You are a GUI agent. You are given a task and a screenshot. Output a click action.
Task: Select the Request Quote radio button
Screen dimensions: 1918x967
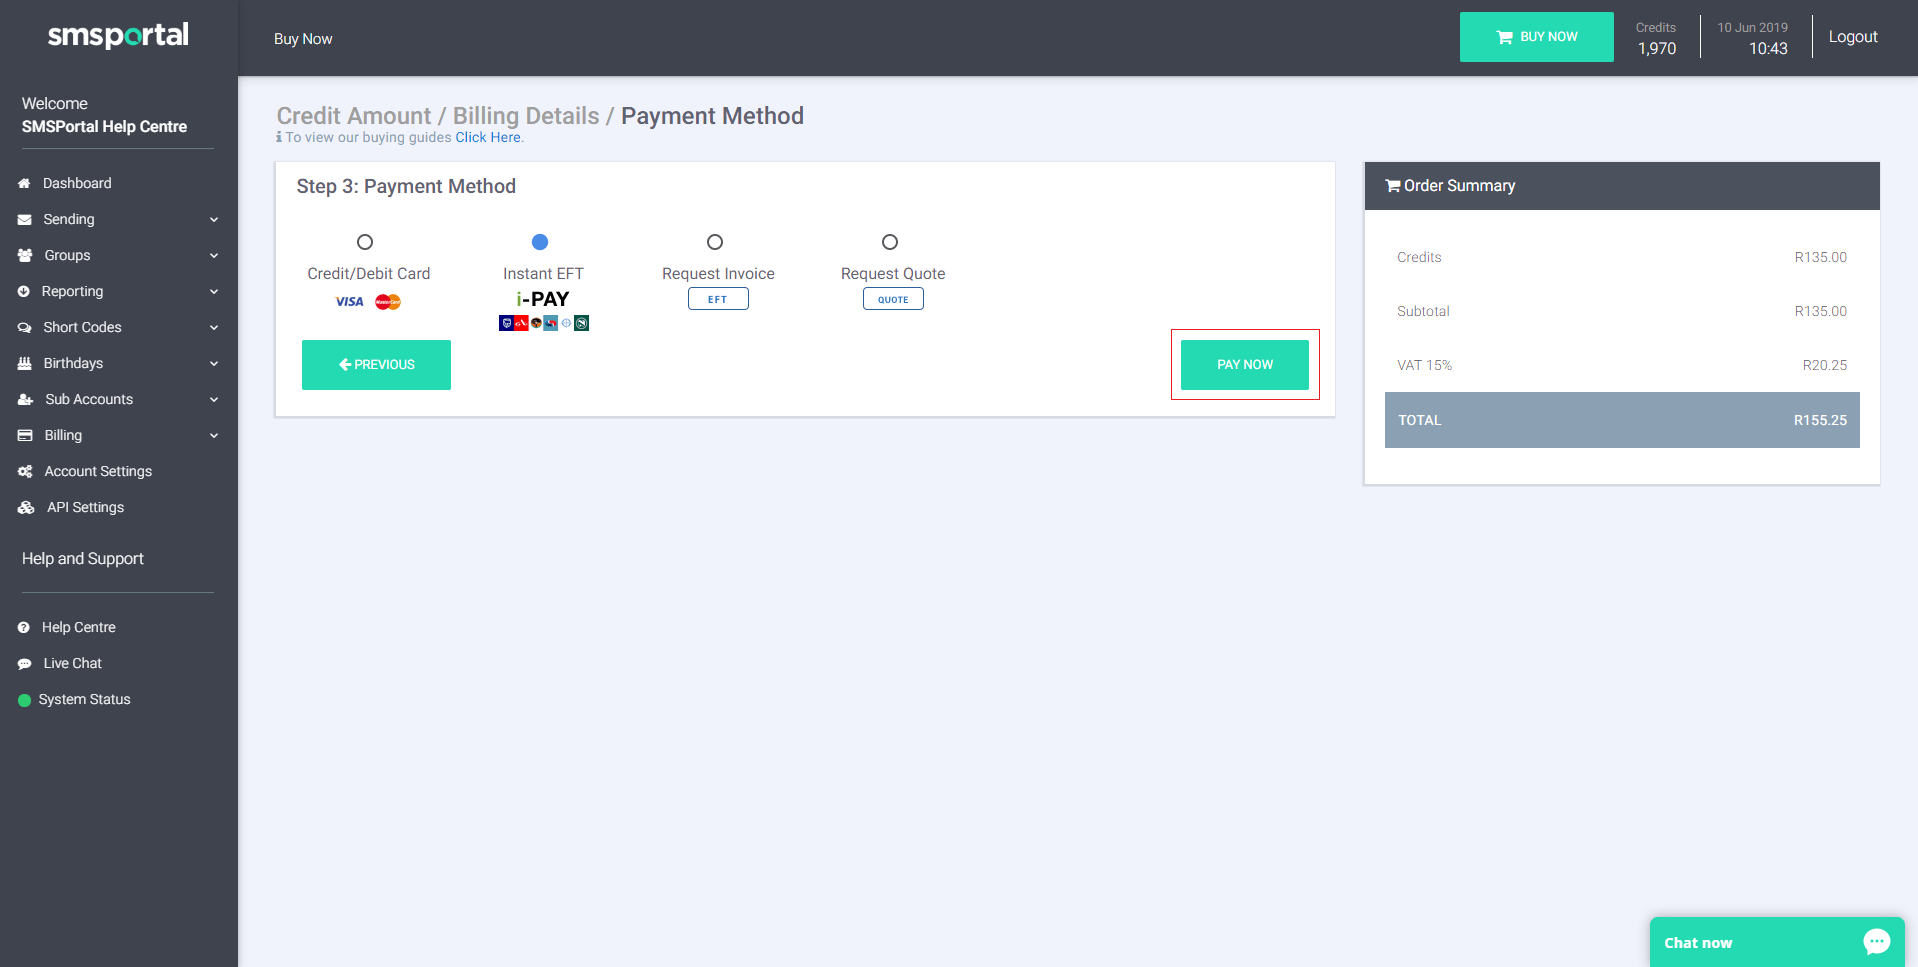pos(889,241)
